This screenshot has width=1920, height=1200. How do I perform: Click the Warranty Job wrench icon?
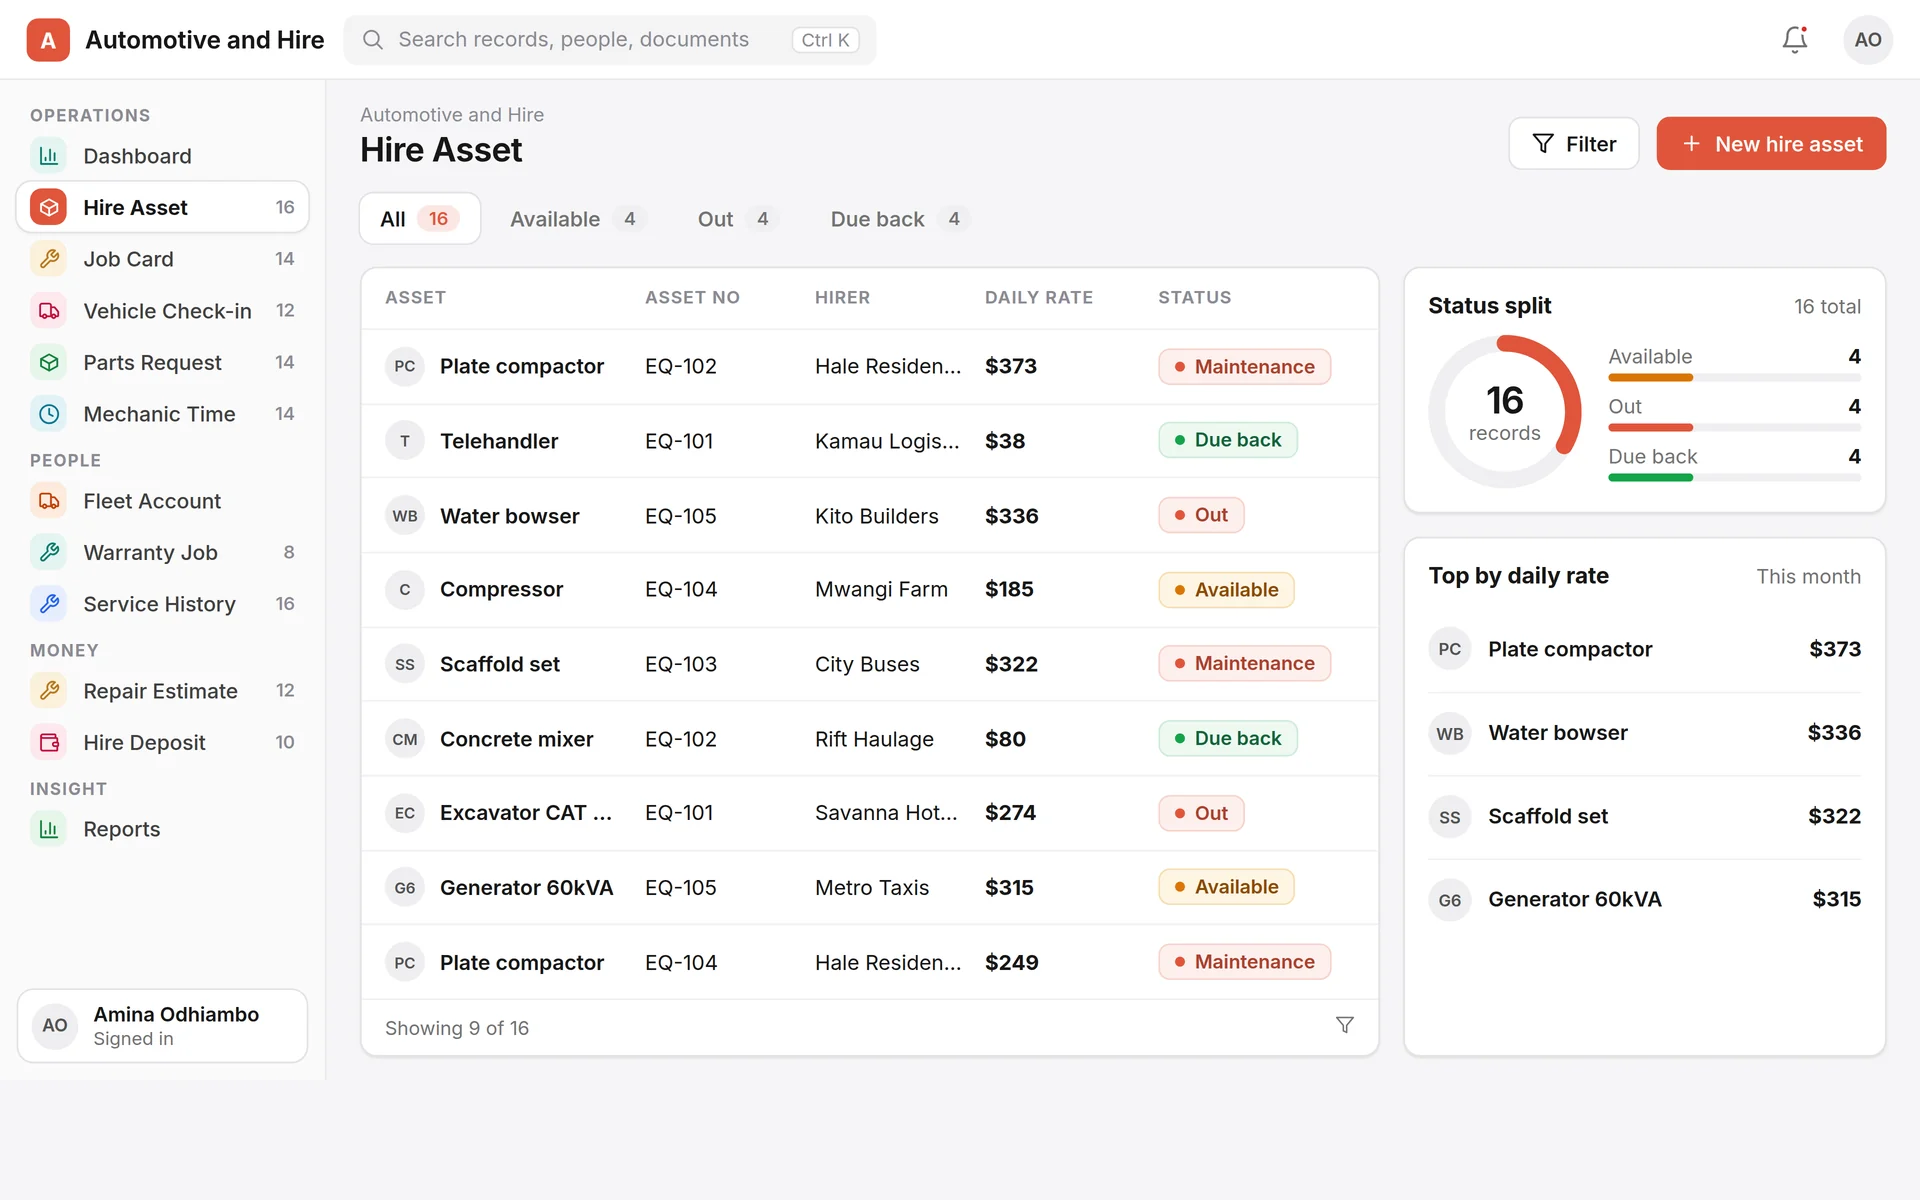tap(49, 552)
